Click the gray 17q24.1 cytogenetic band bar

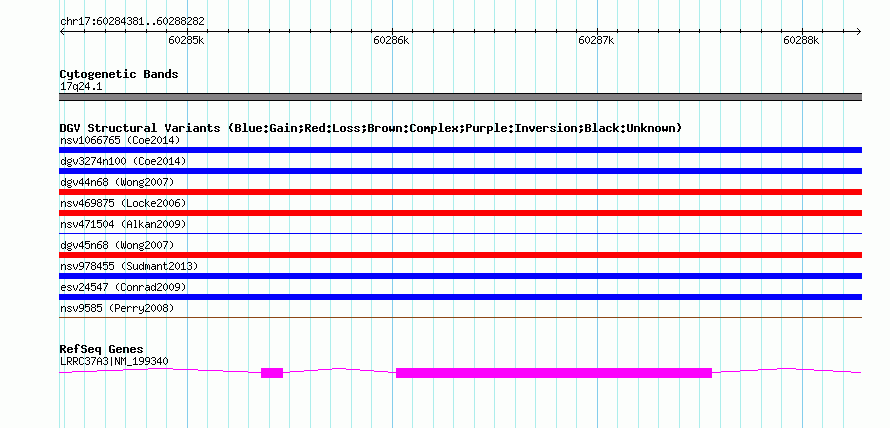pos(460,97)
